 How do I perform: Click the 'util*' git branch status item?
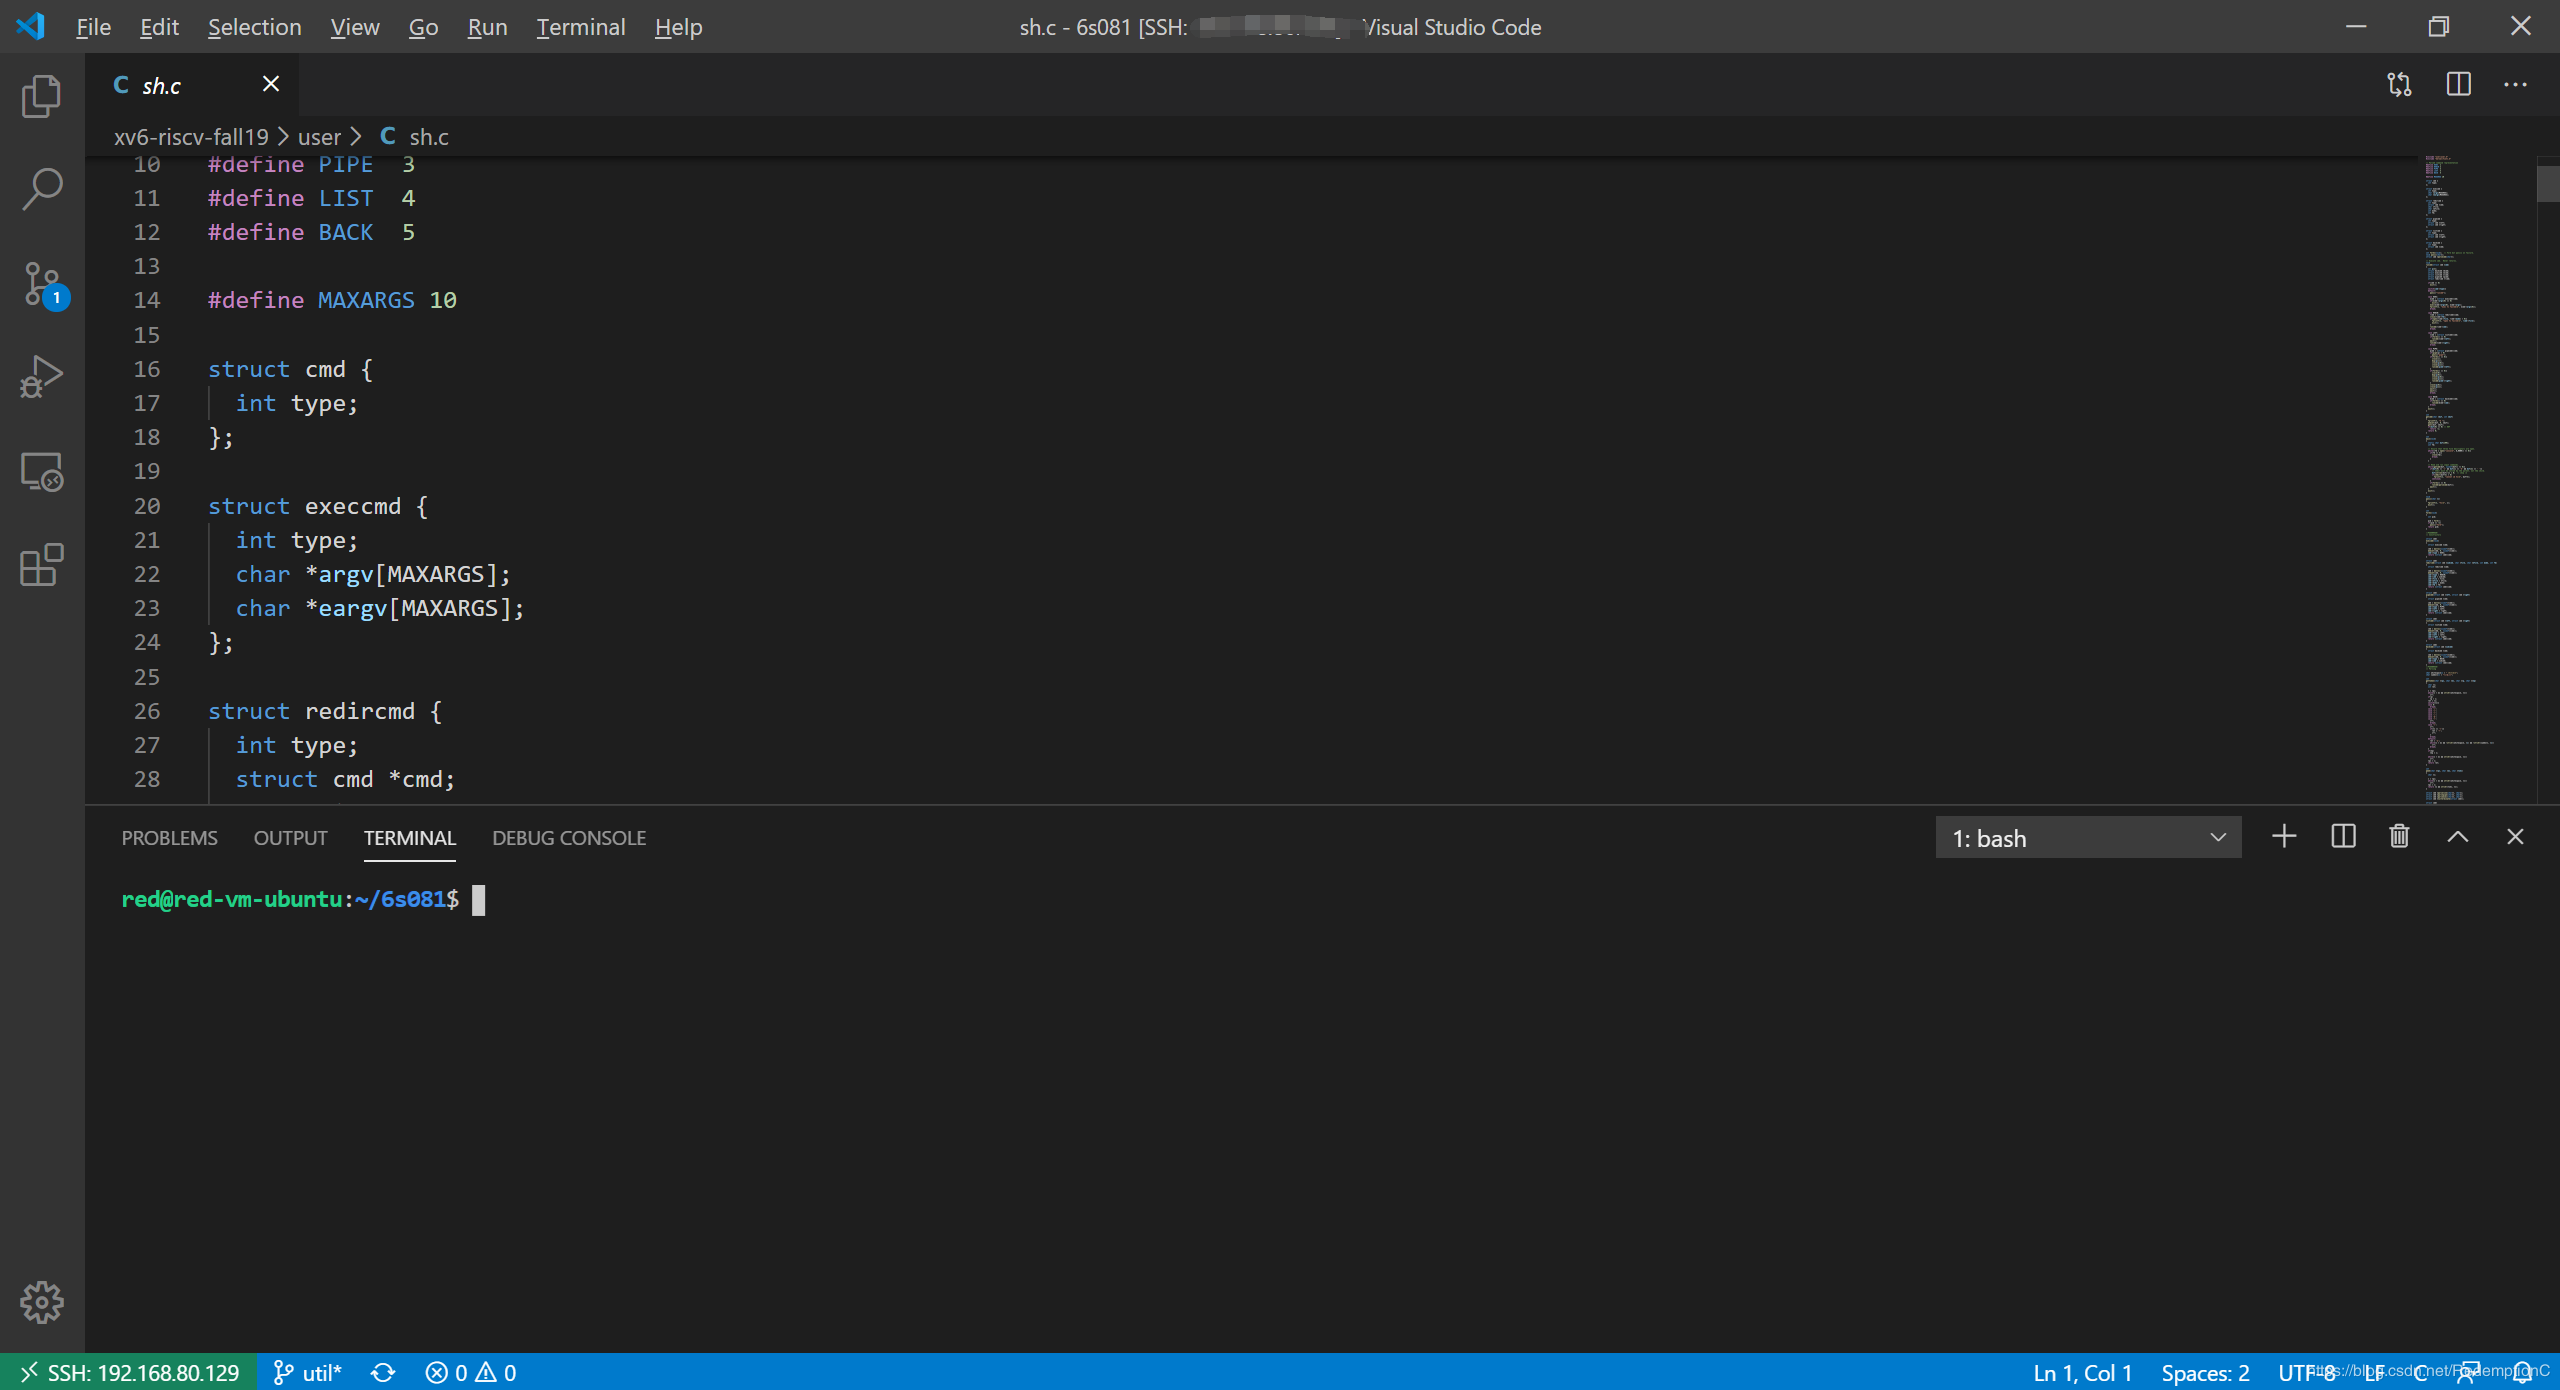click(x=309, y=1373)
